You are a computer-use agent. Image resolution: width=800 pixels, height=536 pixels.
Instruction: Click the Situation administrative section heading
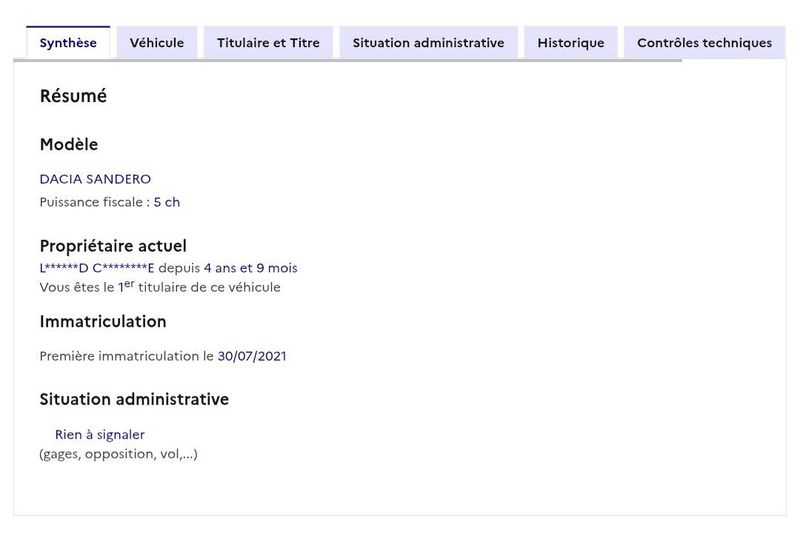click(x=134, y=399)
